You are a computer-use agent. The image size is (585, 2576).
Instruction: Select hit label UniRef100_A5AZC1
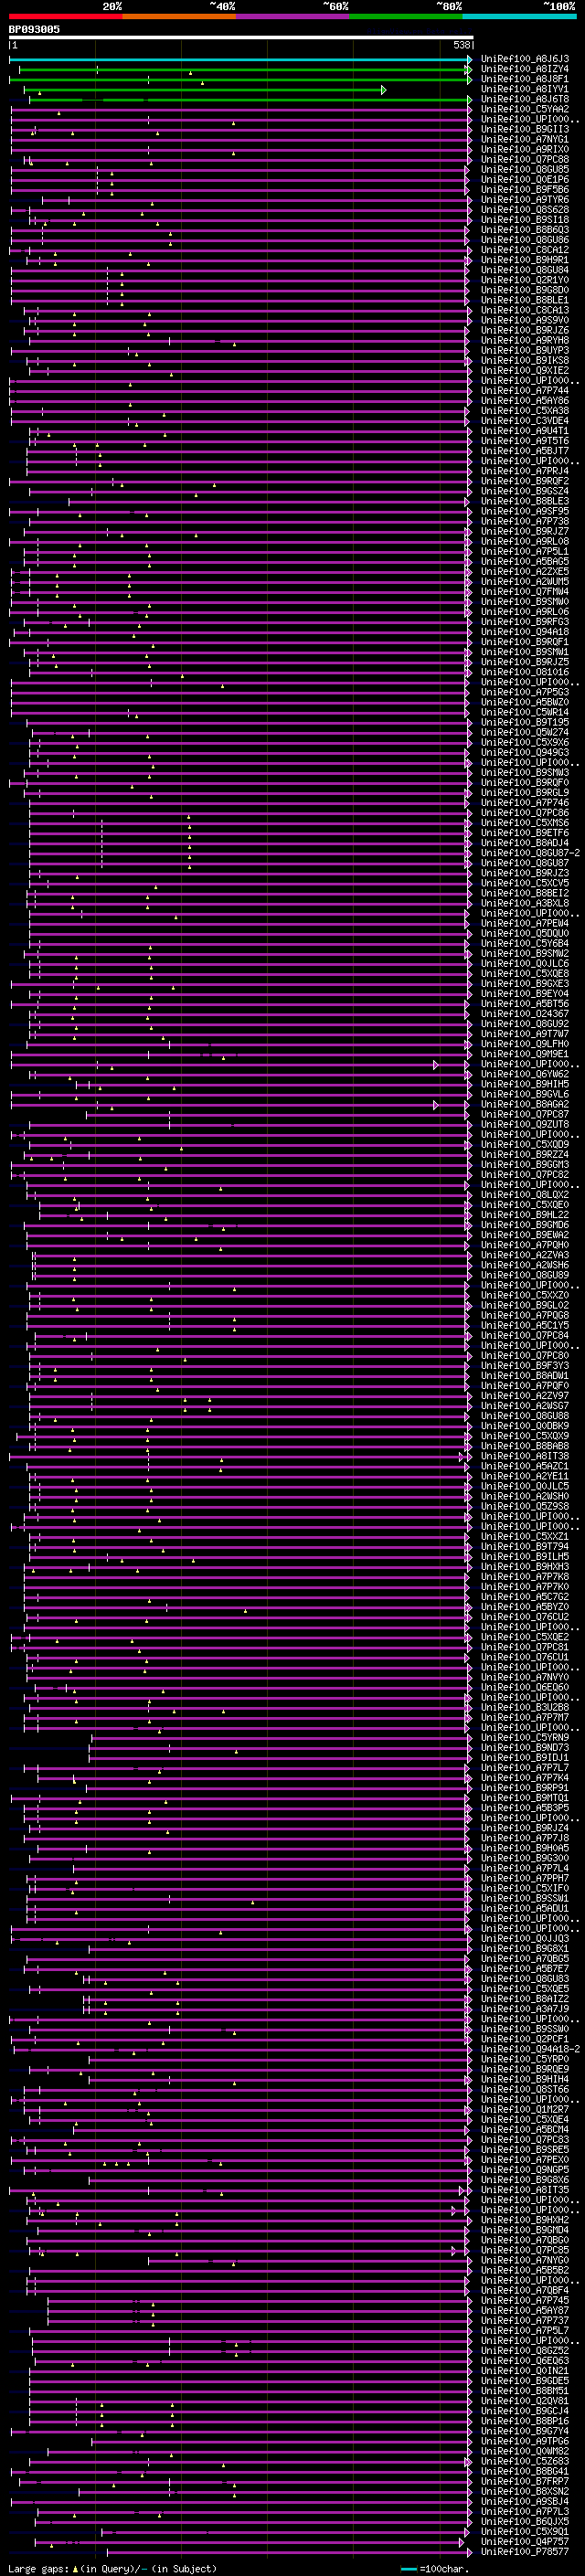(525, 1466)
